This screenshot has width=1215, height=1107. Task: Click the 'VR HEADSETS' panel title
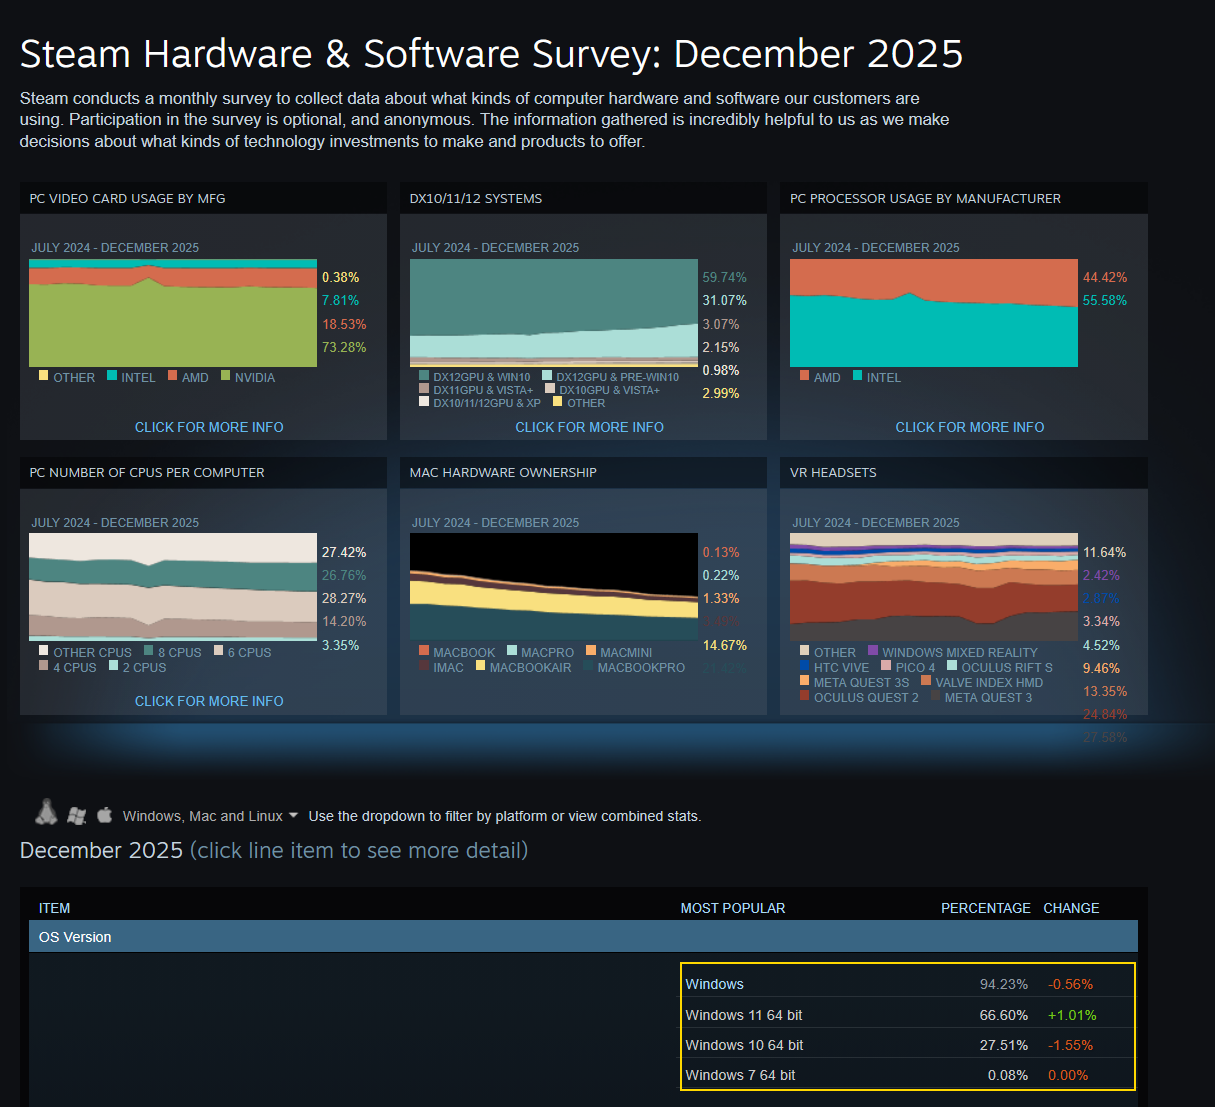pos(833,472)
